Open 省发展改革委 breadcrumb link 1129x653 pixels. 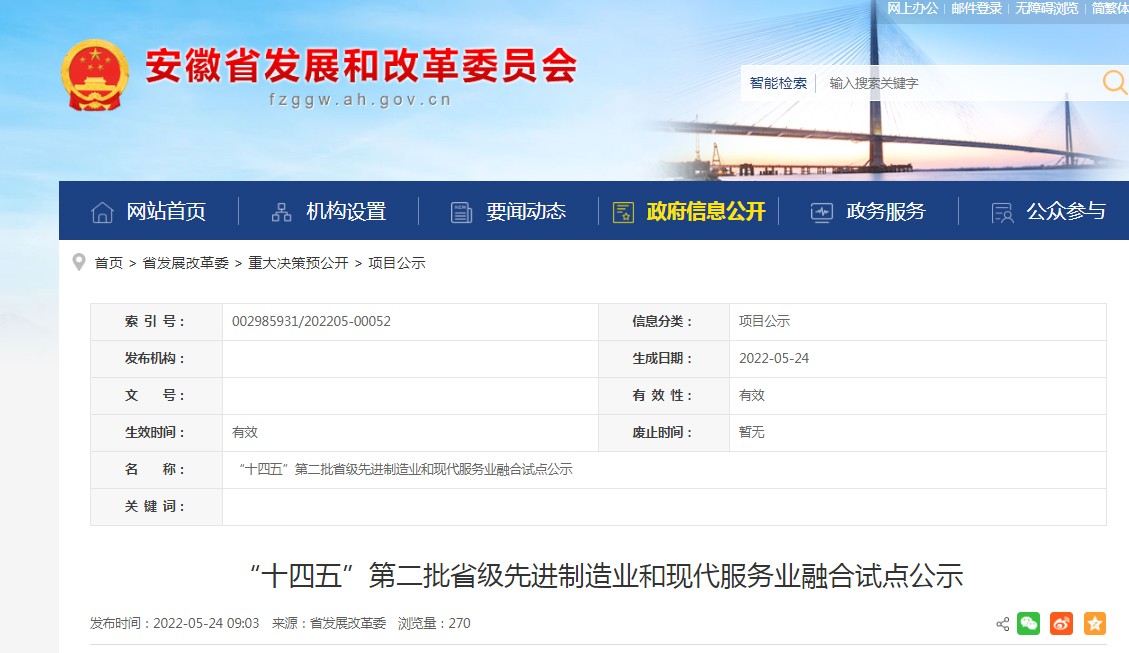[186, 263]
